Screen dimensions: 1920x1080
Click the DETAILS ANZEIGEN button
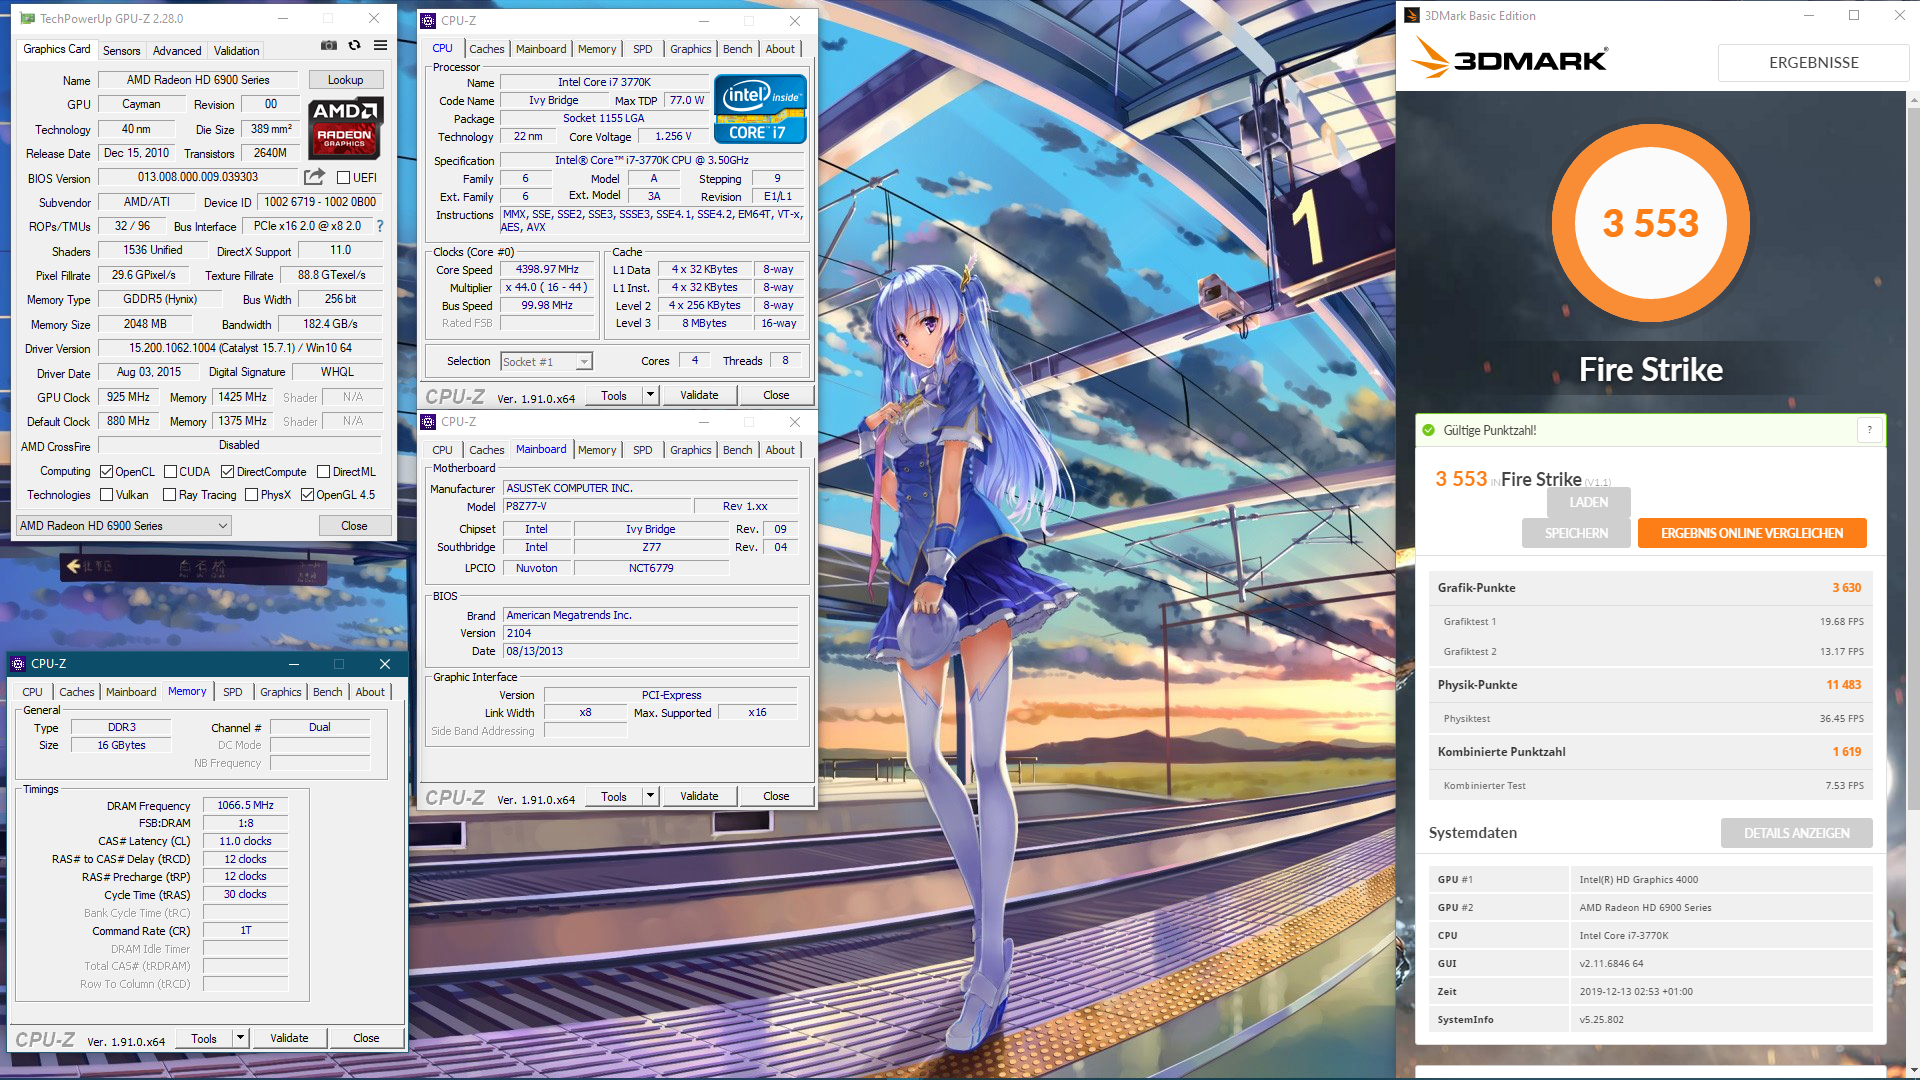tap(1796, 833)
